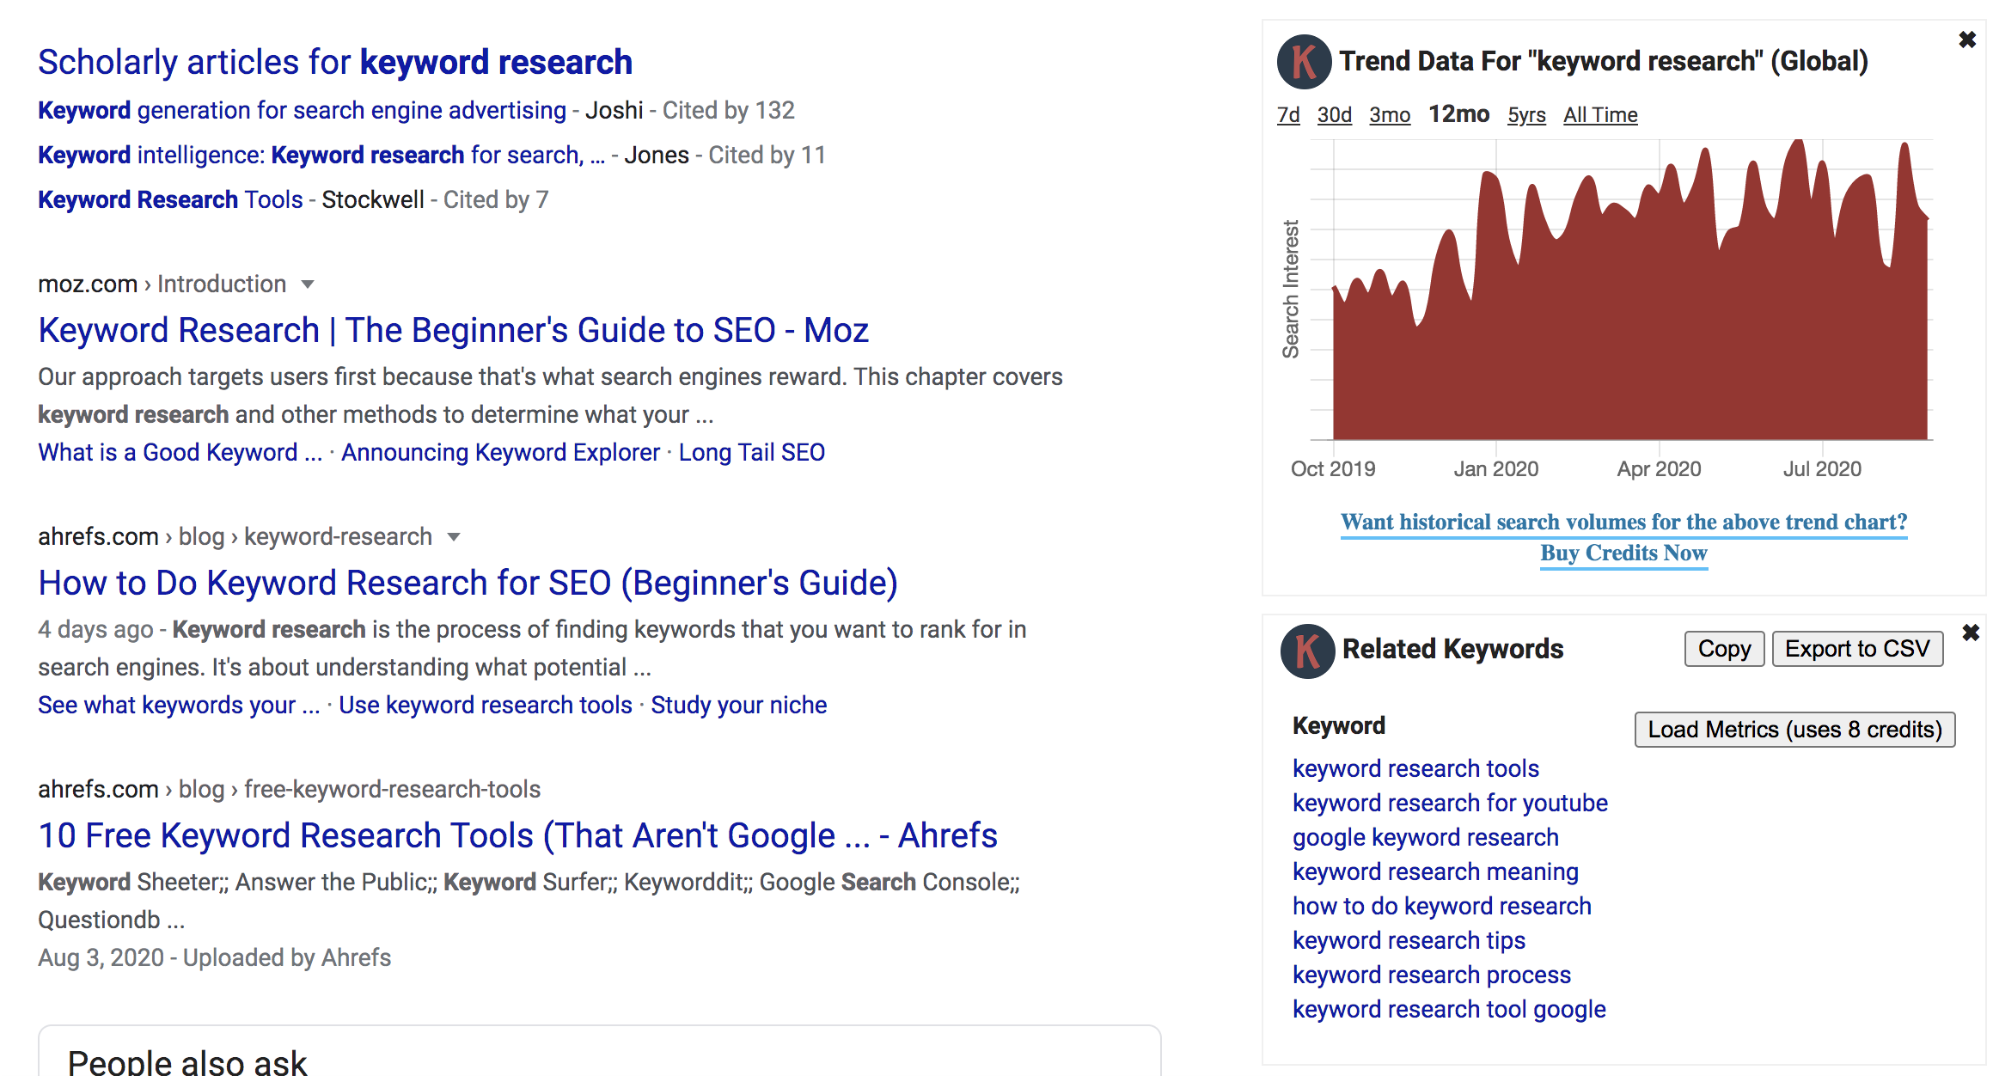View All Time trend data
This screenshot has height=1076, width=1999.
[x=1600, y=115]
